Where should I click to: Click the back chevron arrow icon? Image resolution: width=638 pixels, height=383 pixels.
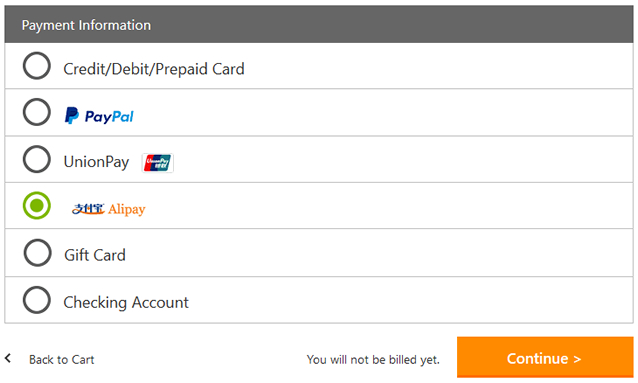coord(8,358)
